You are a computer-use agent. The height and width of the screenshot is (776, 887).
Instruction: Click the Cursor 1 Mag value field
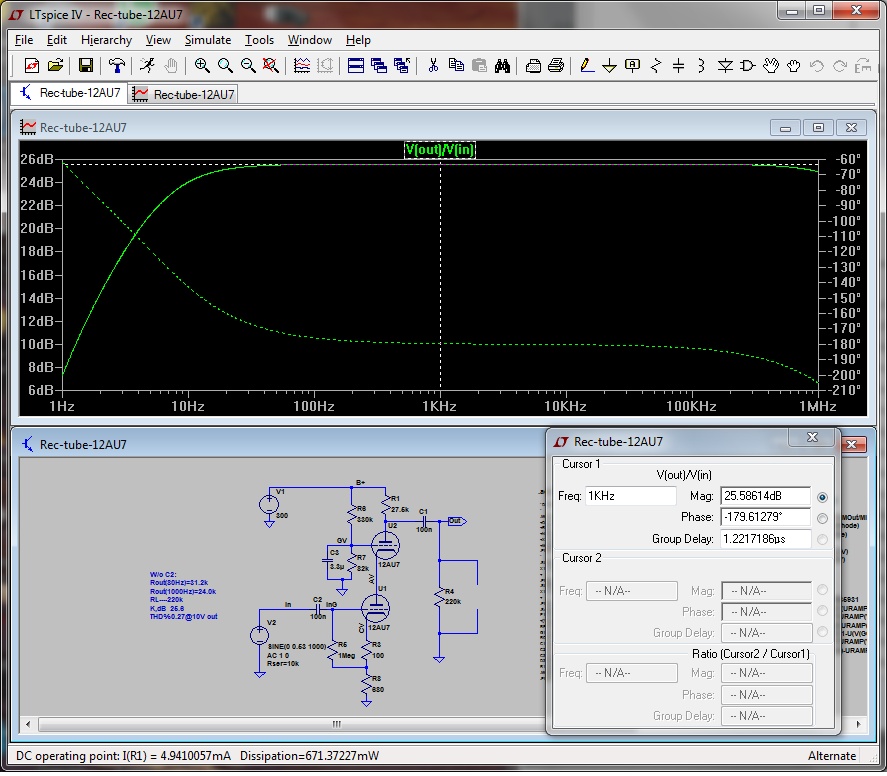coord(765,496)
